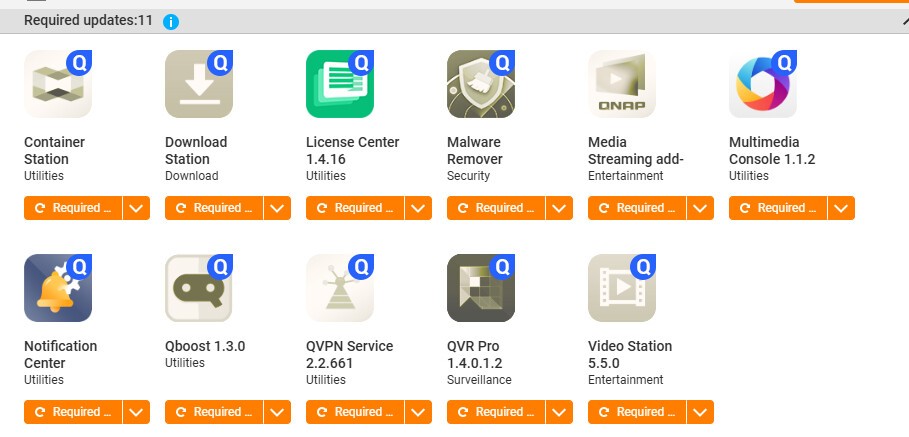The height and width of the screenshot is (437, 909).
Task: Click the Multimedia Console 1.1.2 title
Action: tap(772, 151)
